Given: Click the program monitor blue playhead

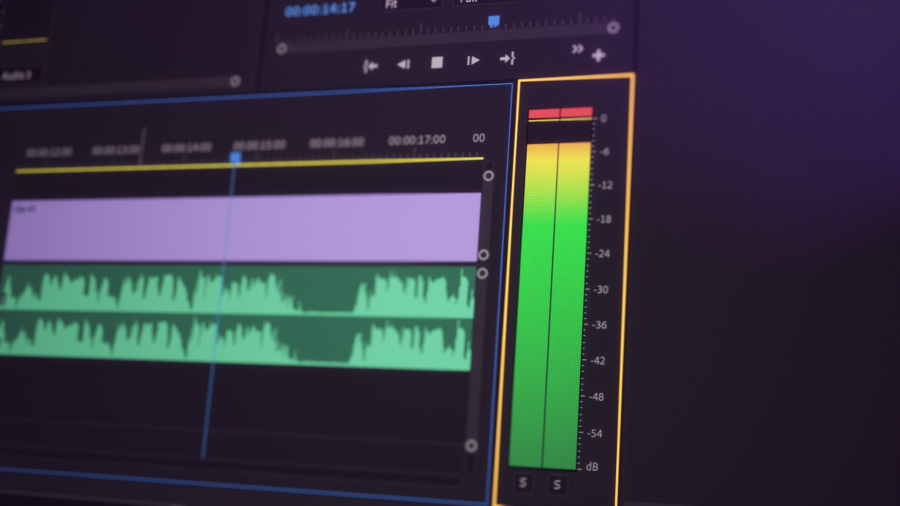Looking at the screenshot, I should tap(494, 22).
